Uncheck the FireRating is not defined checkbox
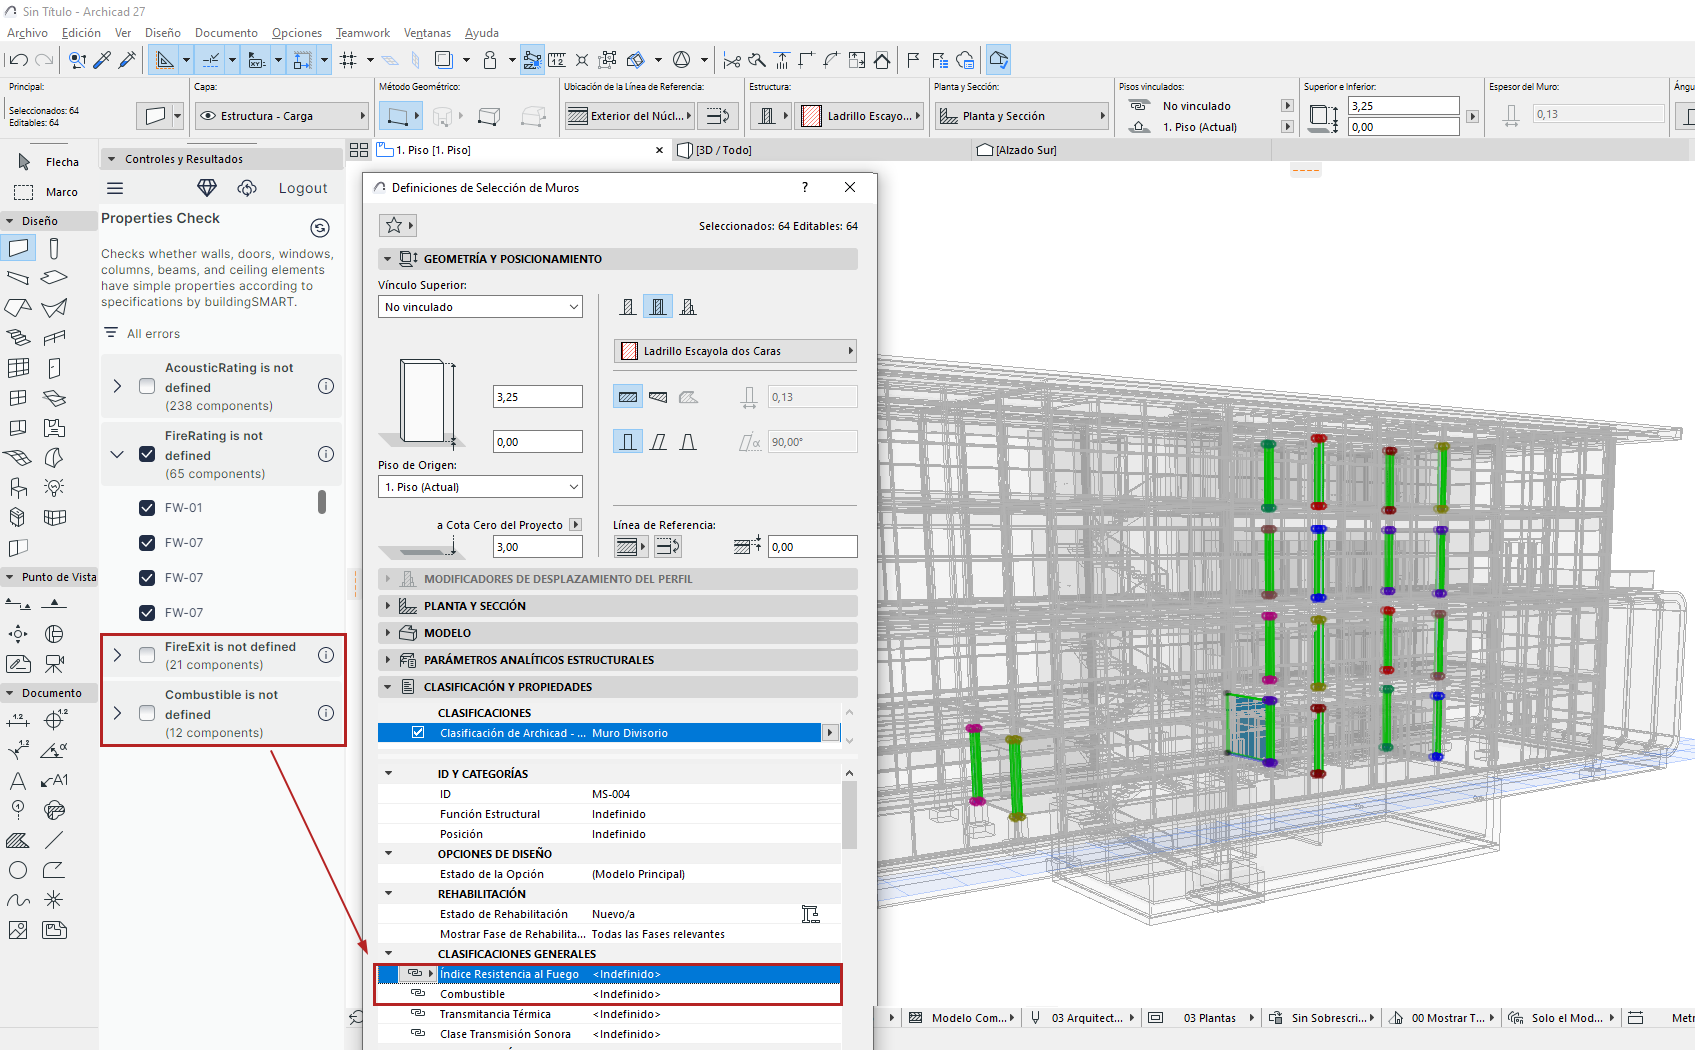The image size is (1695, 1050). click(x=147, y=454)
